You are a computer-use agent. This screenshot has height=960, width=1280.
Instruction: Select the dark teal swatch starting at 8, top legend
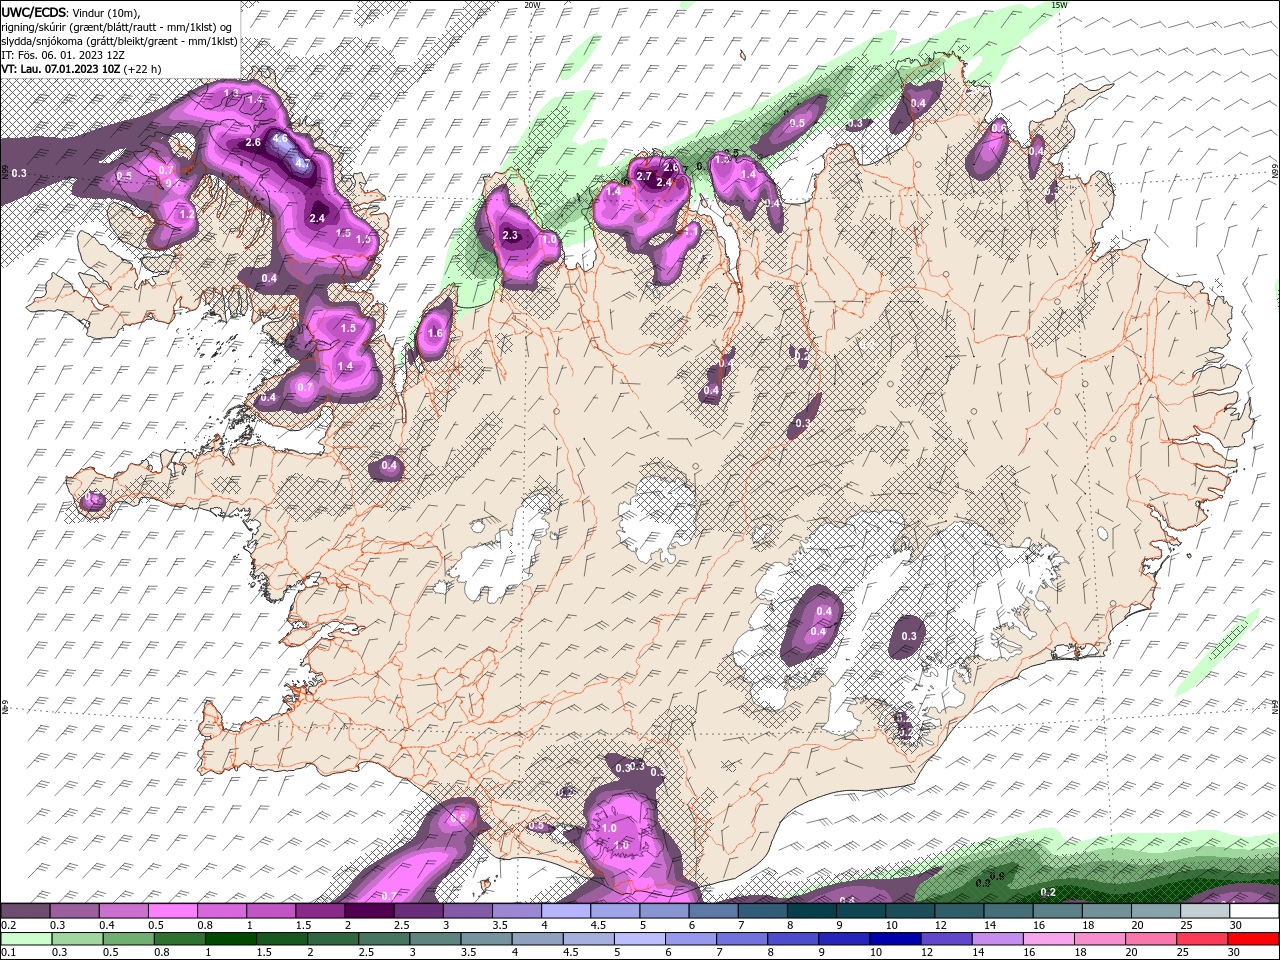click(x=810, y=910)
